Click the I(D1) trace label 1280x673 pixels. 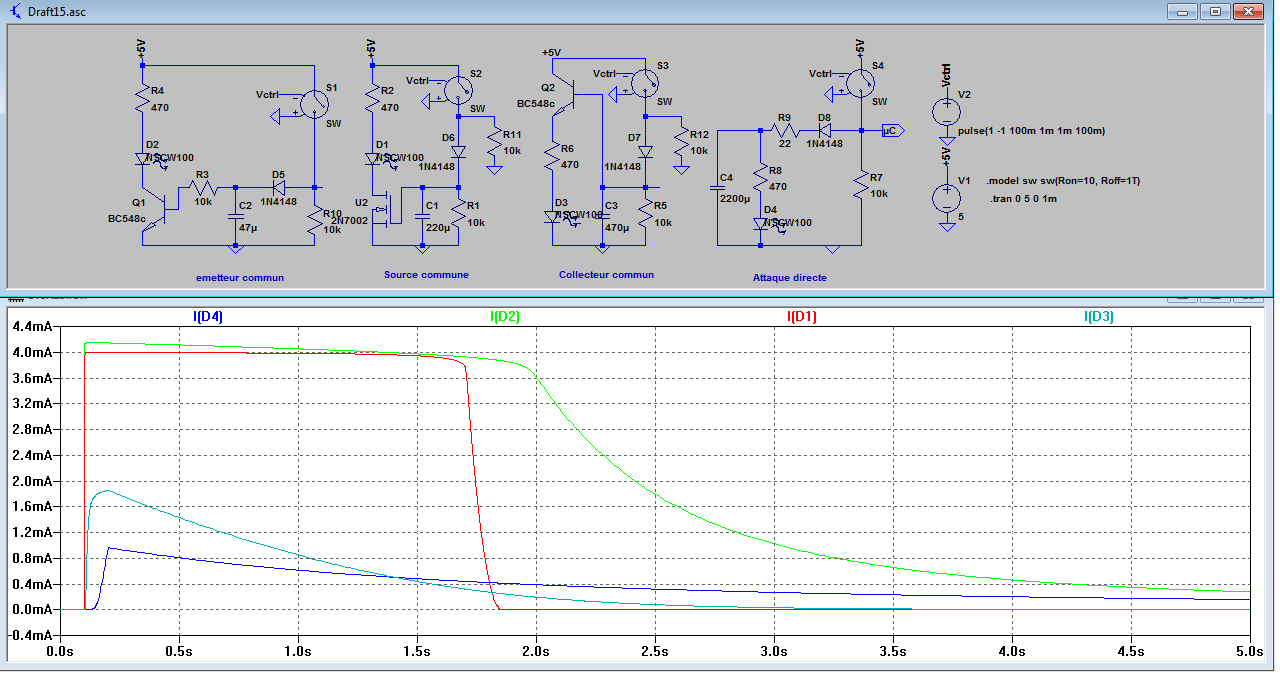[x=802, y=317]
